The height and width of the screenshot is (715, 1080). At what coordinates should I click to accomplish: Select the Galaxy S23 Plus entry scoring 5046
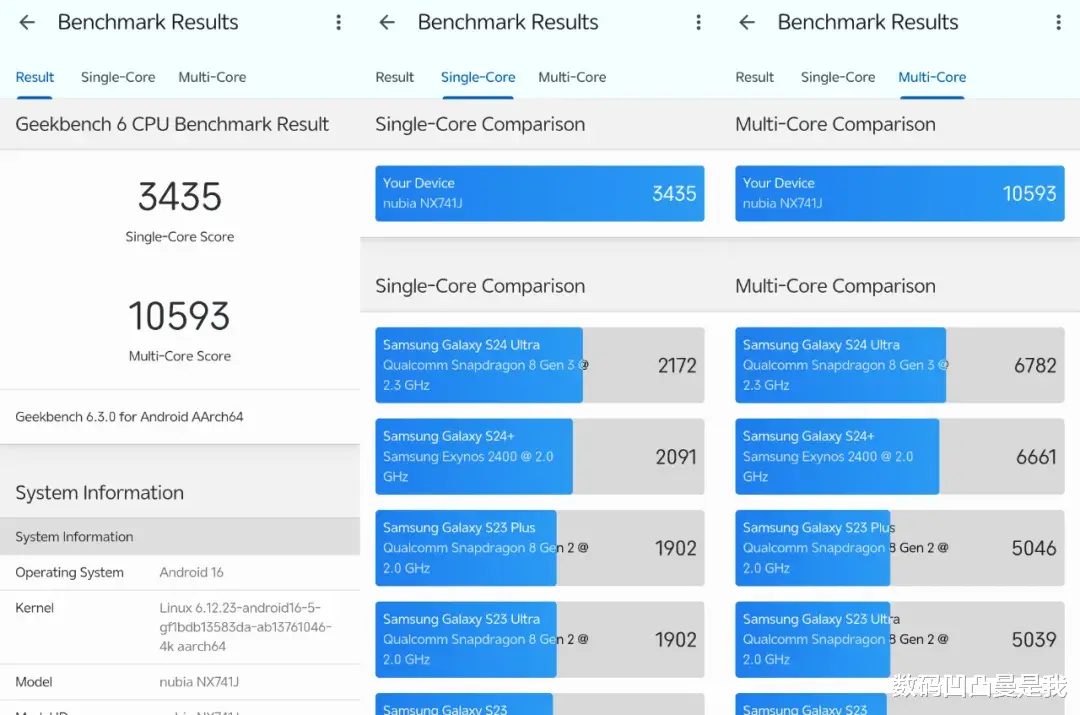pos(900,548)
